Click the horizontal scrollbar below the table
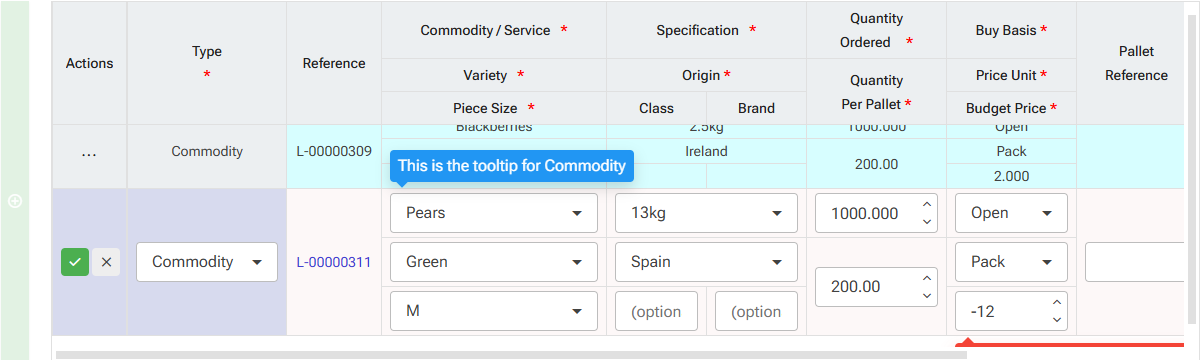 [511, 354]
